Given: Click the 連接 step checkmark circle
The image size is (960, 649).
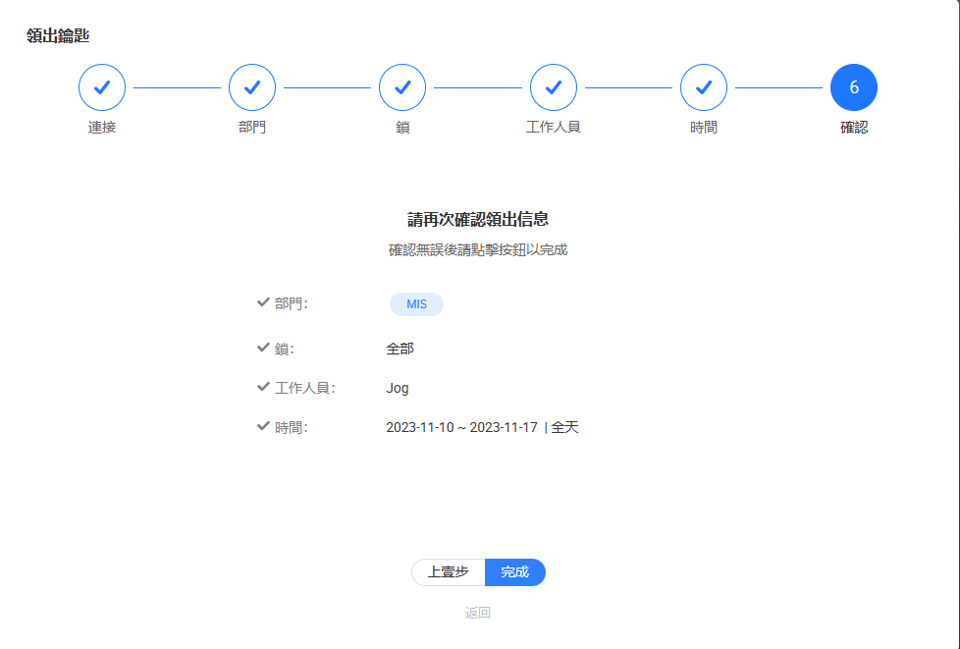Looking at the screenshot, I should click(102, 88).
